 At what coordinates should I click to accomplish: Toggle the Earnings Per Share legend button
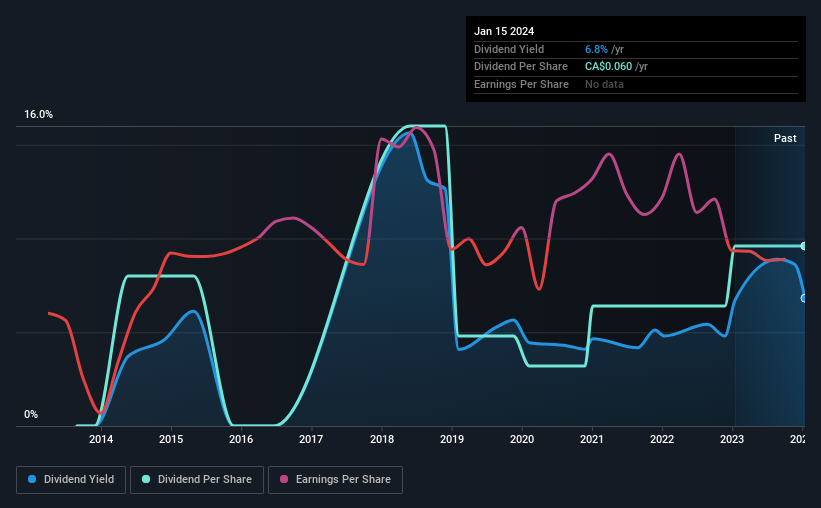pyautogui.click(x=335, y=480)
